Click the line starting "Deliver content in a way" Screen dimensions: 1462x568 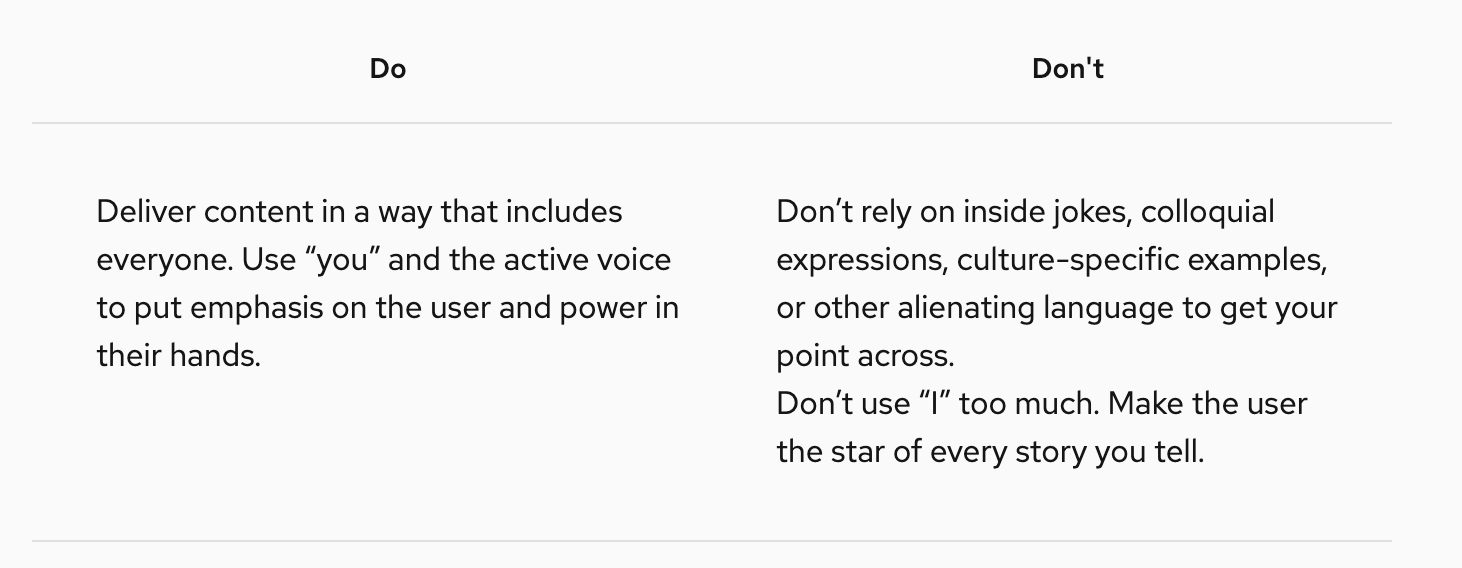359,212
